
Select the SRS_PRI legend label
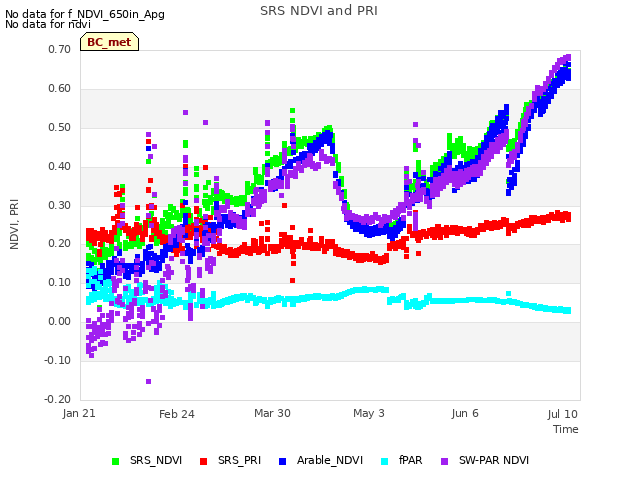point(239,460)
